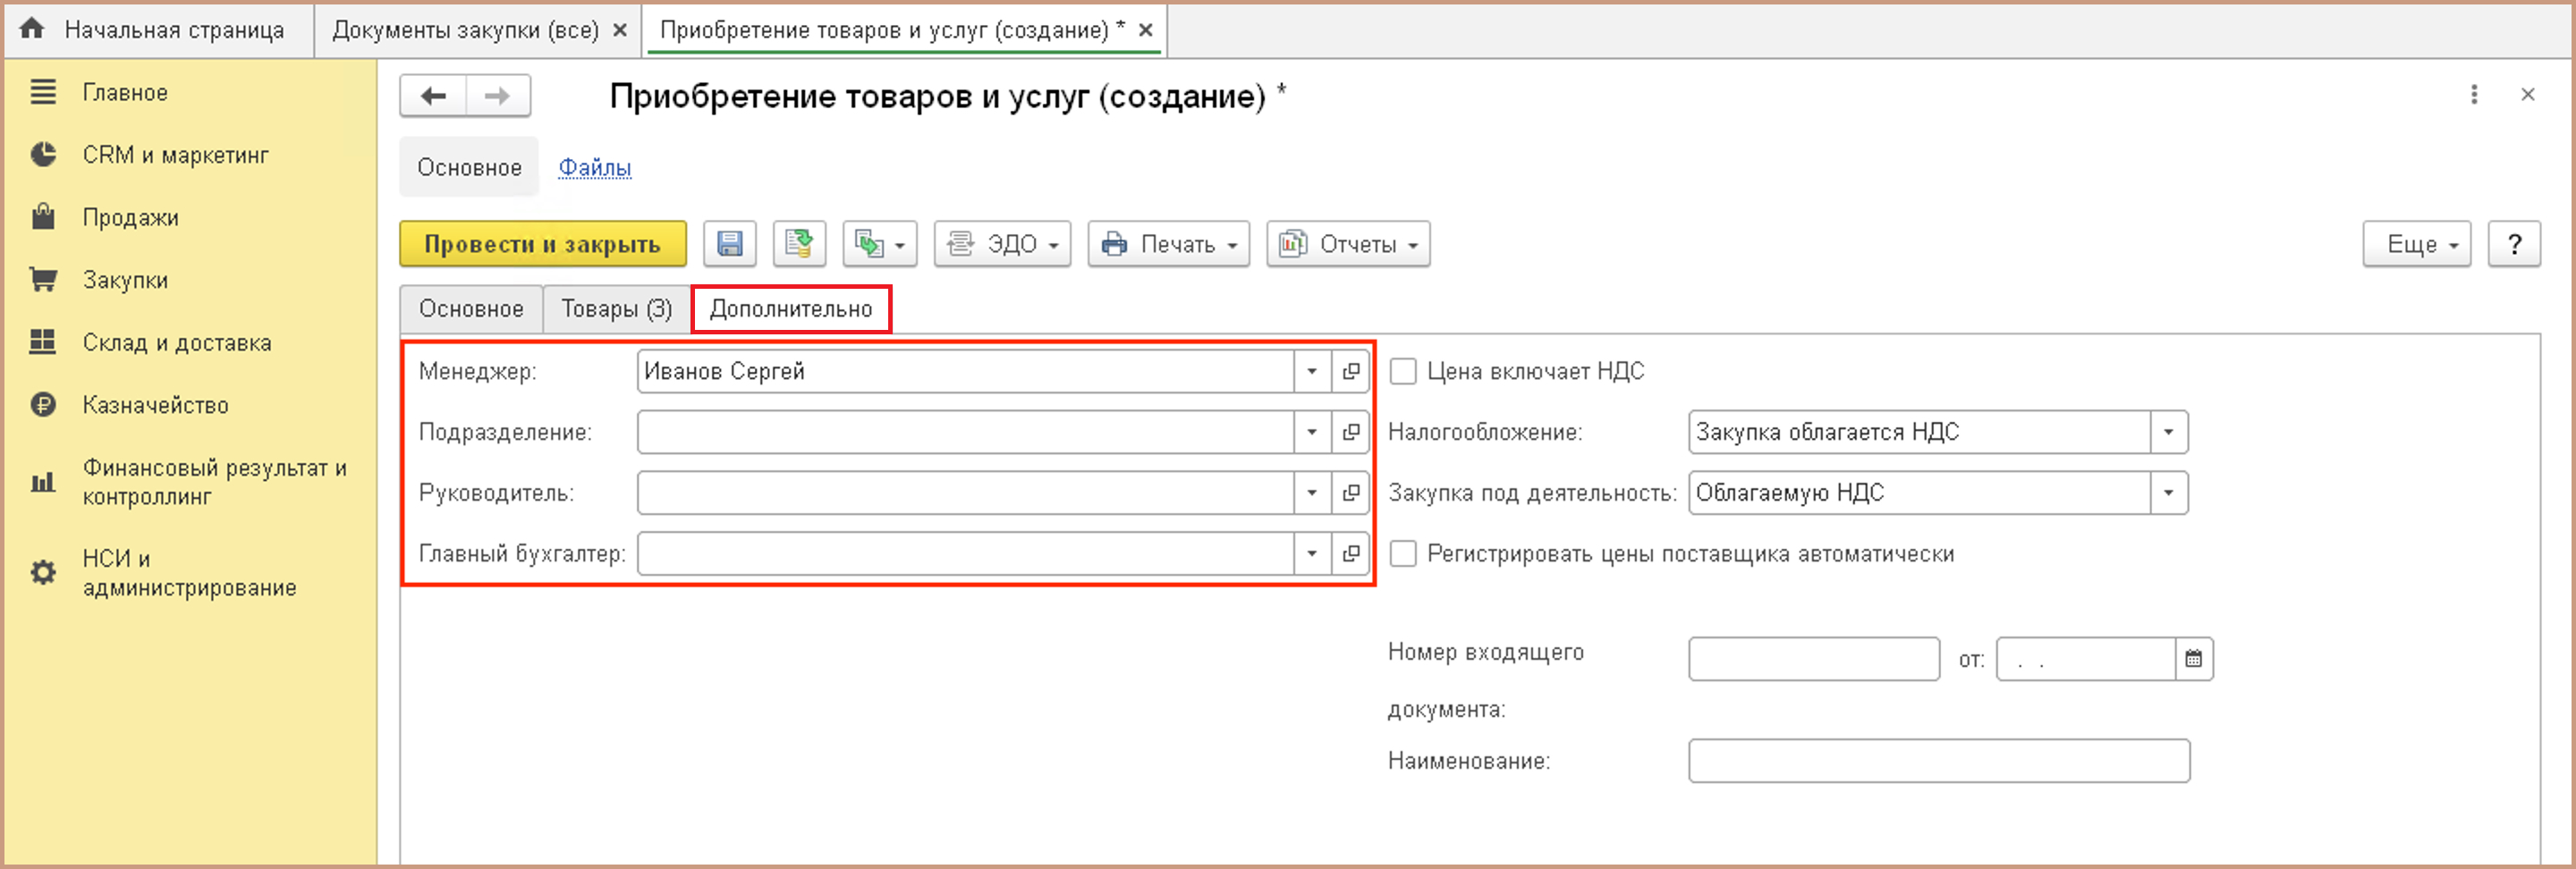Switch to Документы закупки (все) tab
This screenshot has width=2576, height=869.
click(x=465, y=30)
